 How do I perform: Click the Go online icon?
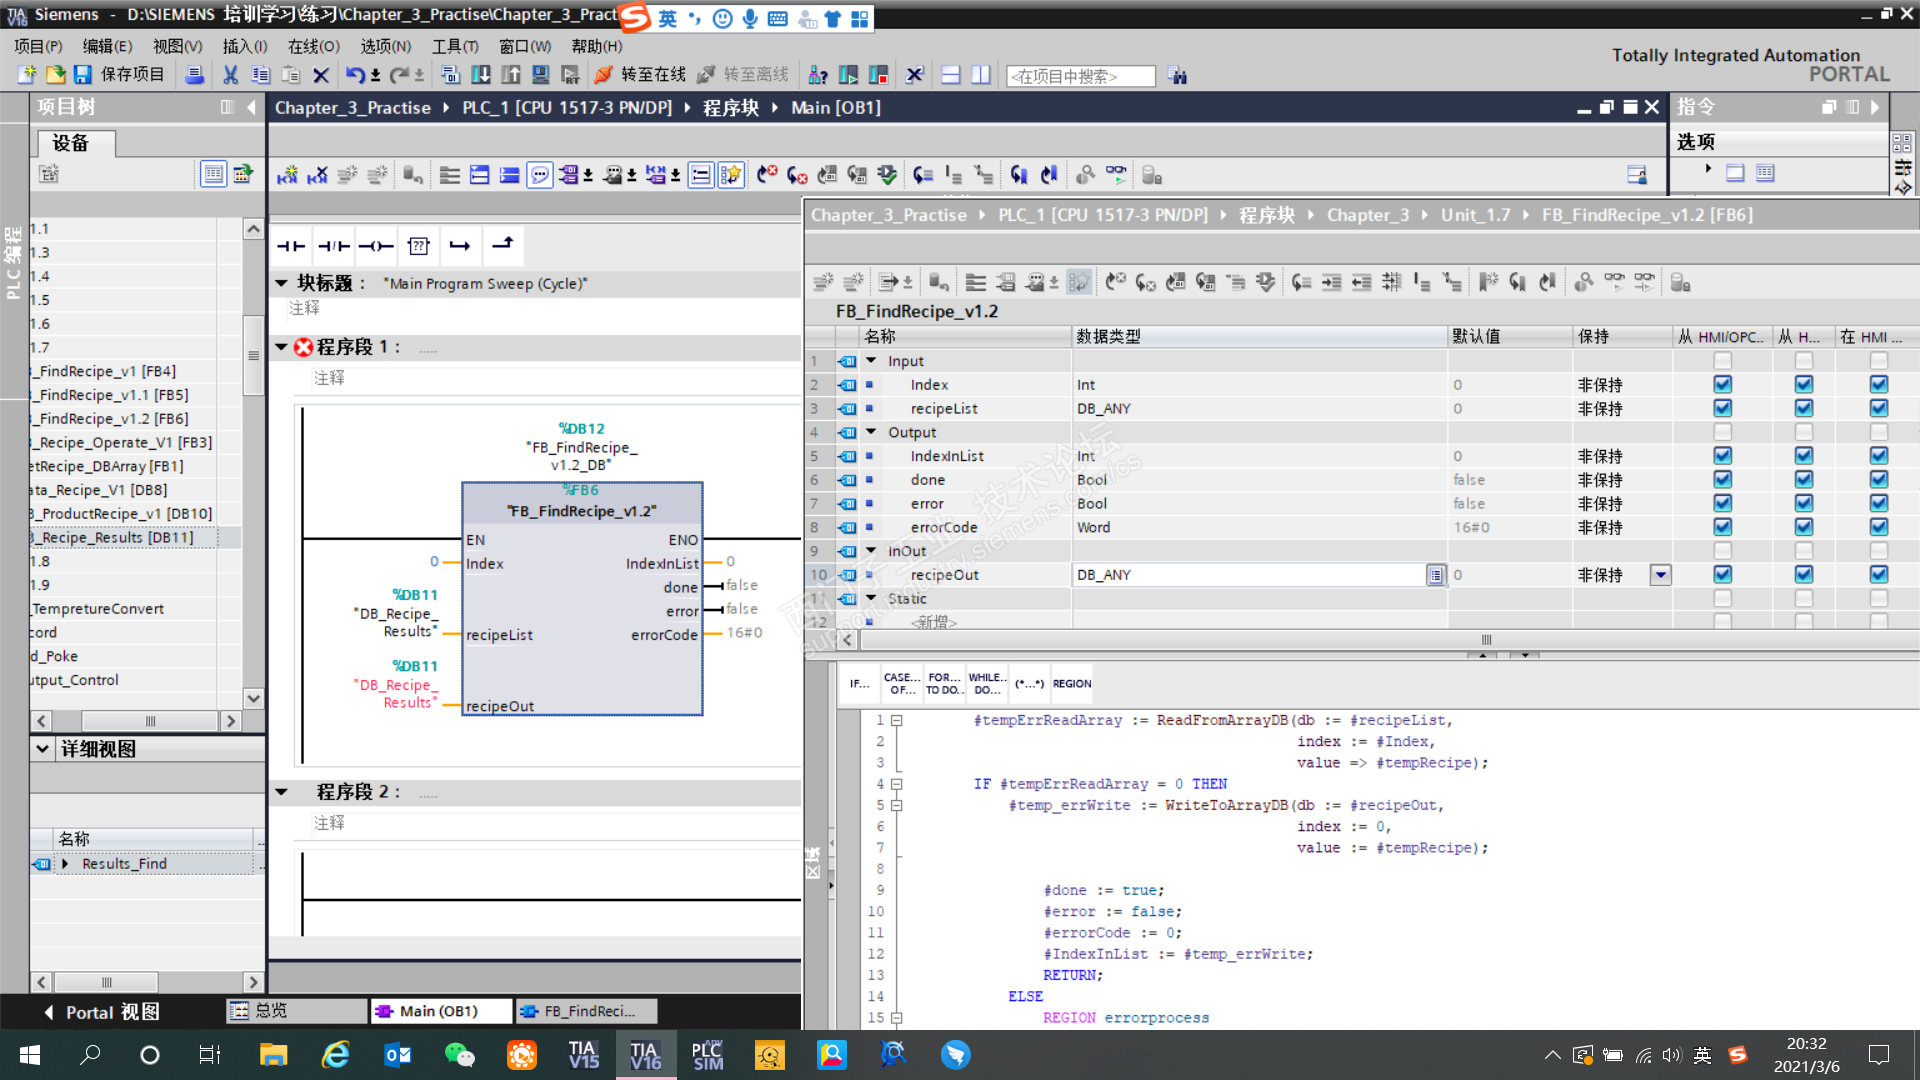click(603, 75)
